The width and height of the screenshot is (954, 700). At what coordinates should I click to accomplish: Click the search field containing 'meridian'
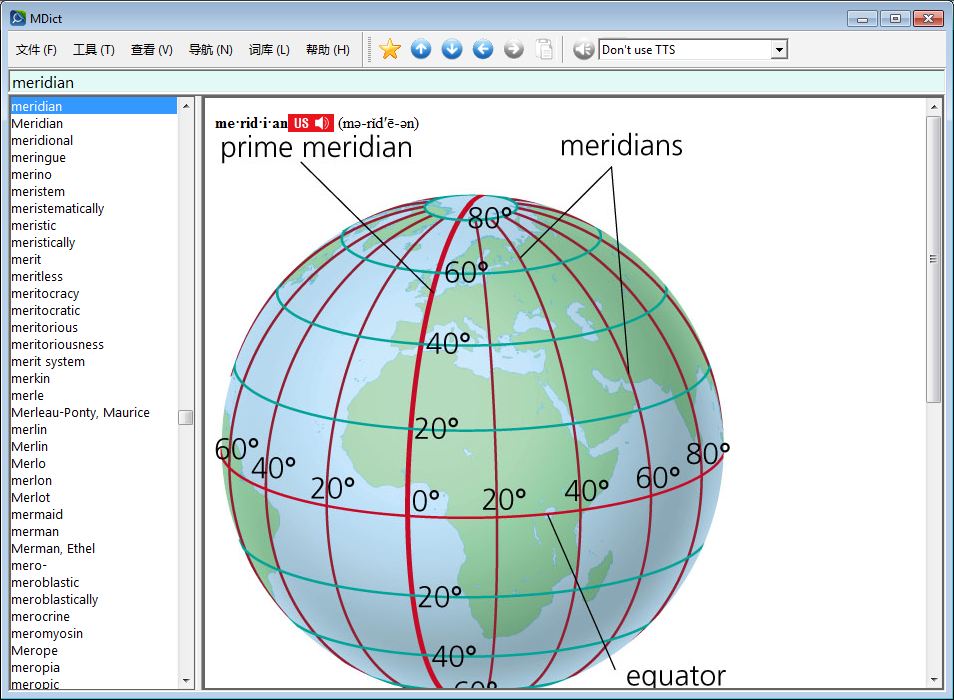476,82
